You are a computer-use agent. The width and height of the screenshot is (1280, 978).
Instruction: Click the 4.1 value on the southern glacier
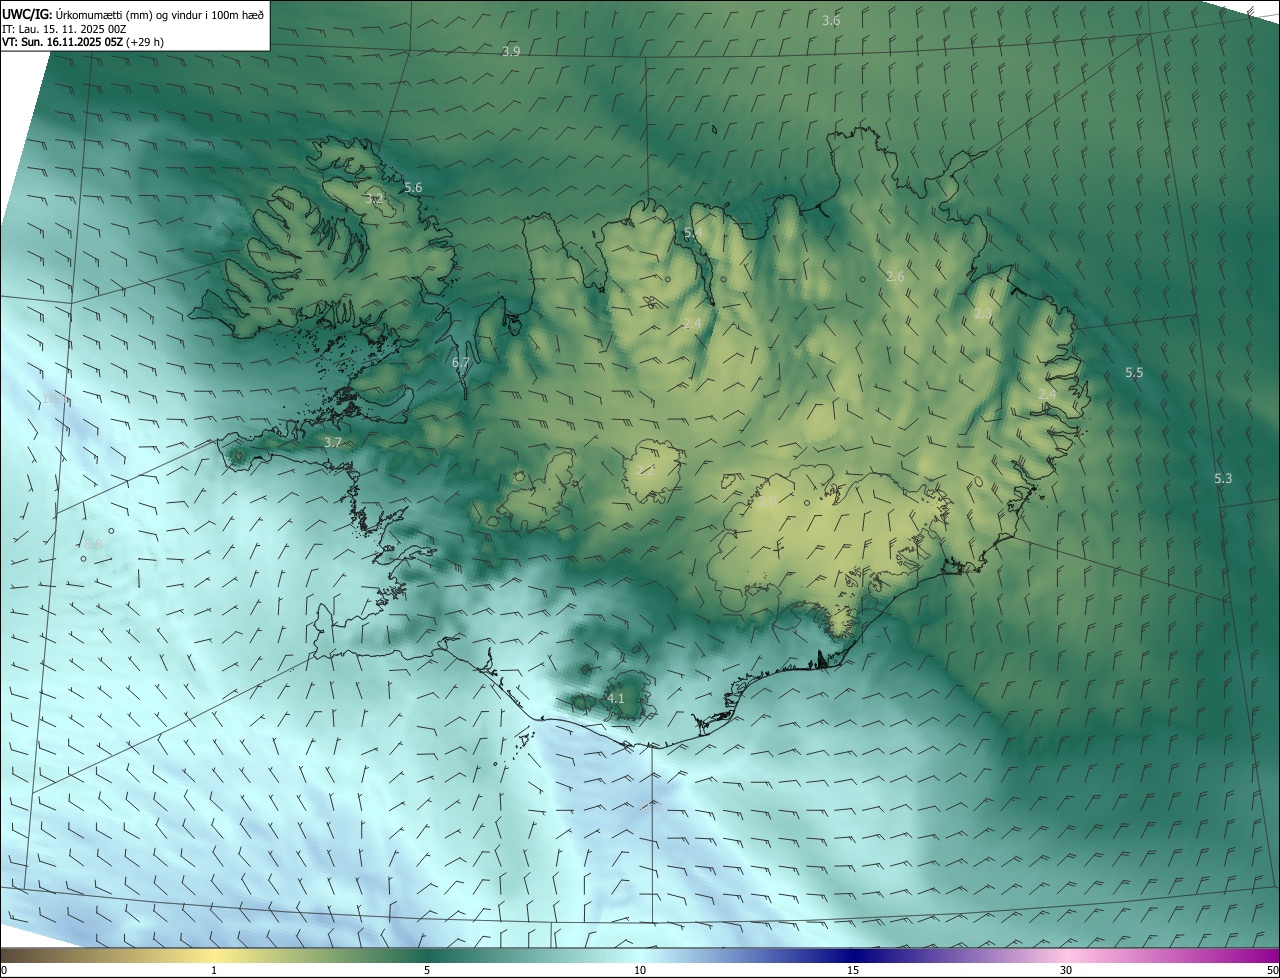coord(615,699)
